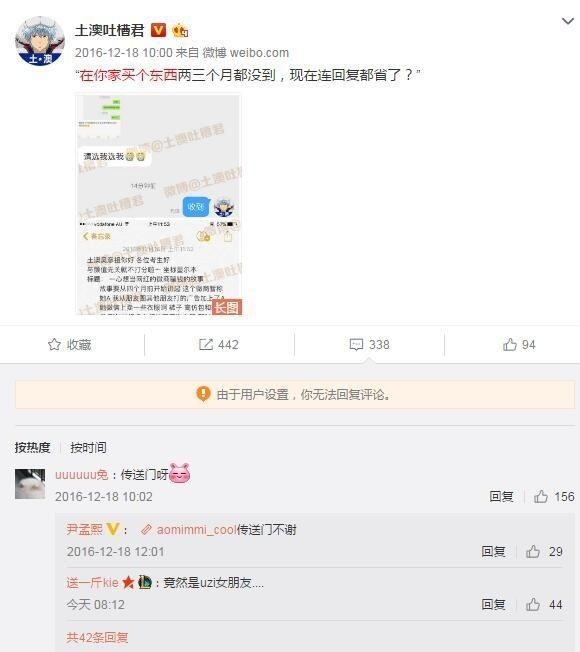Click the uuuuuu兔 username link
Viewport: 580px width, 652px height.
point(81,474)
